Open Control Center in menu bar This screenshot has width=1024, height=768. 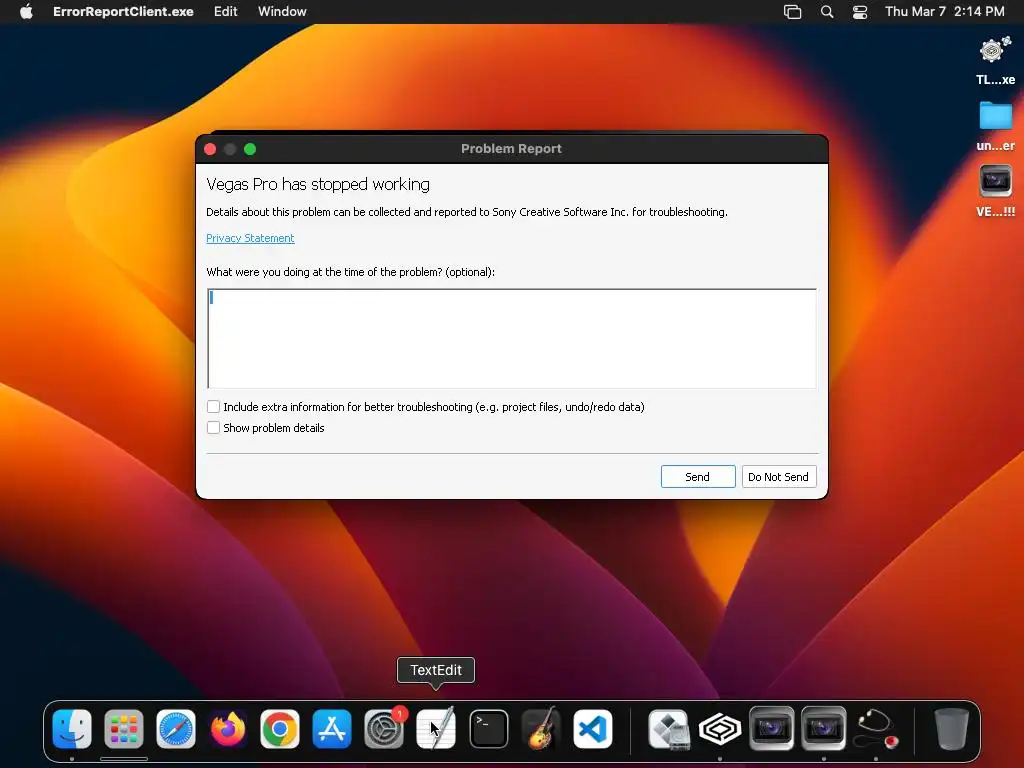coord(860,12)
